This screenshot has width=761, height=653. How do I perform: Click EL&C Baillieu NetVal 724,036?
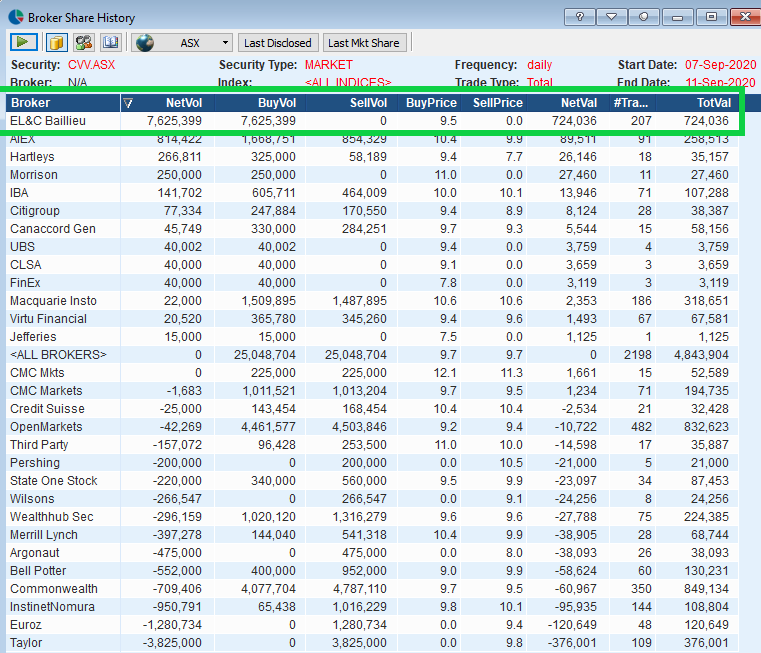(574, 121)
